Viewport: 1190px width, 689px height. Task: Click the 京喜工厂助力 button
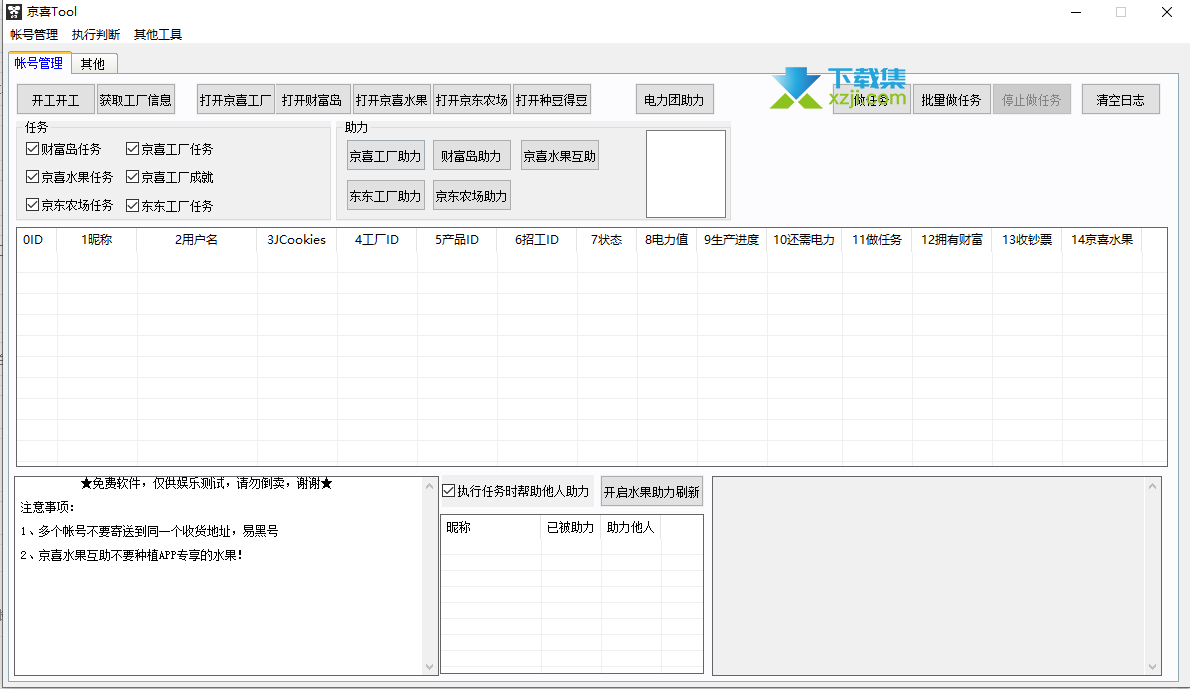pos(386,156)
